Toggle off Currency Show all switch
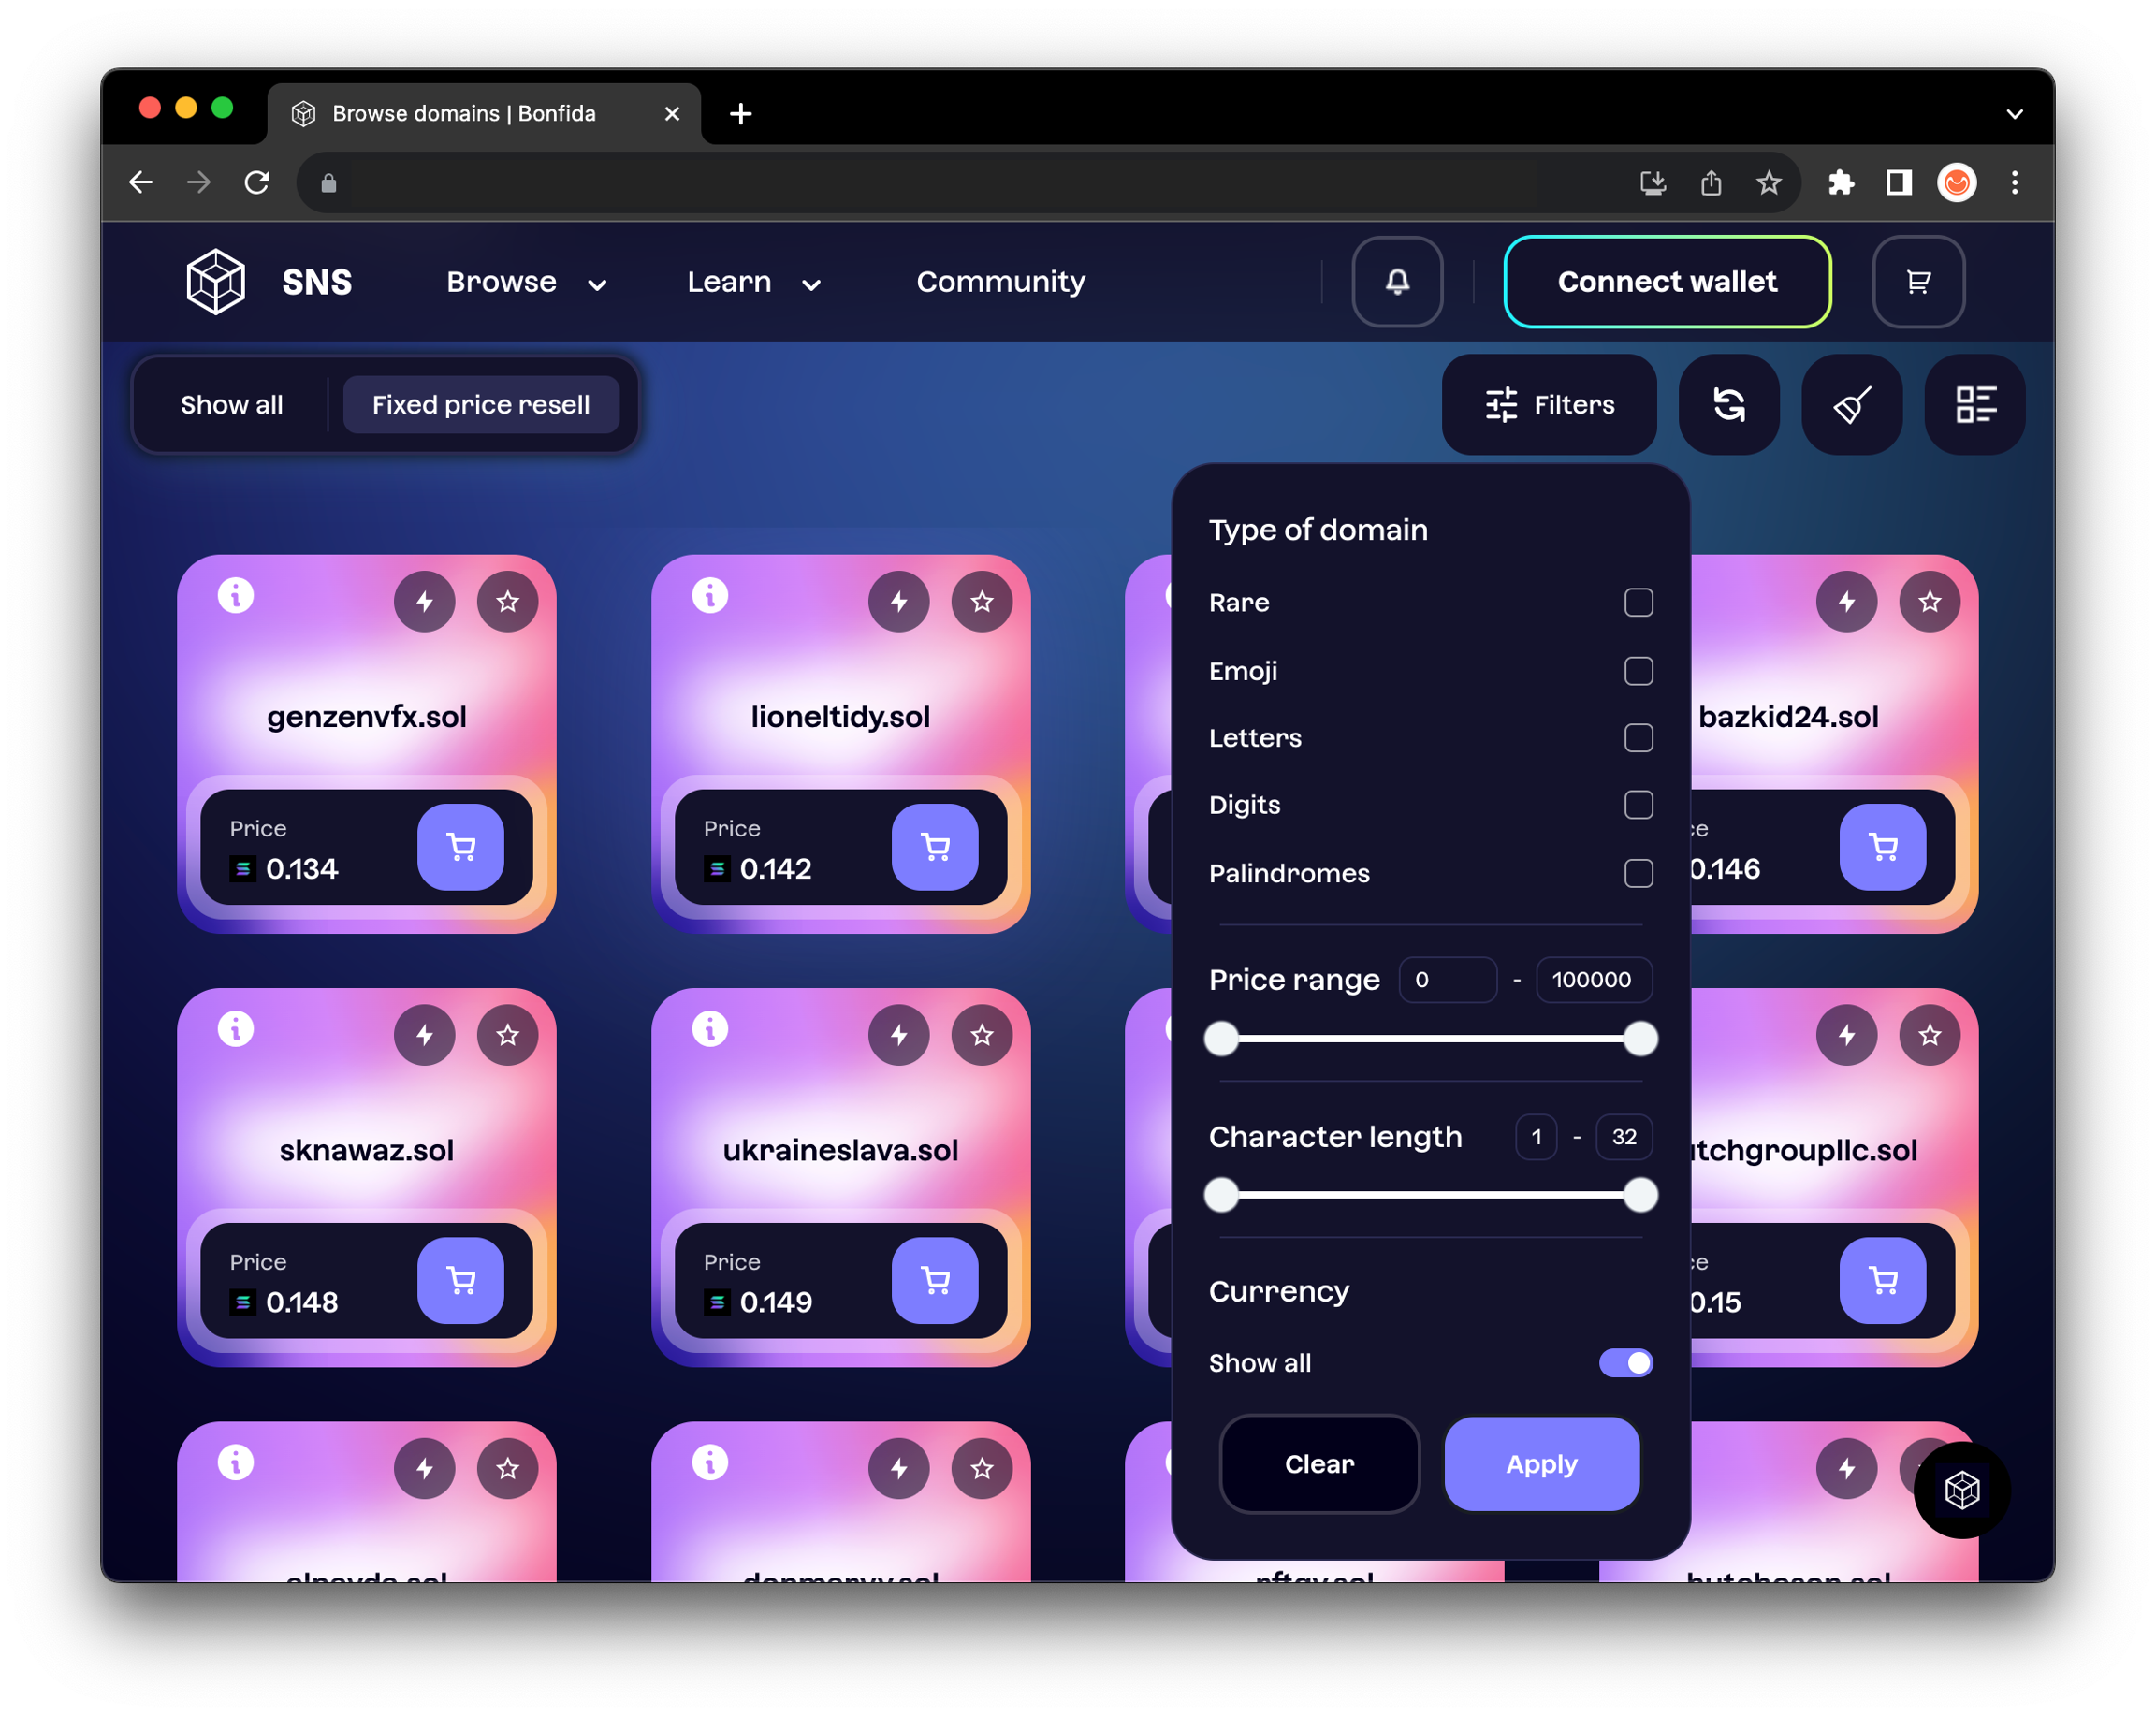This screenshot has width=2156, height=1716. 1625,1363
